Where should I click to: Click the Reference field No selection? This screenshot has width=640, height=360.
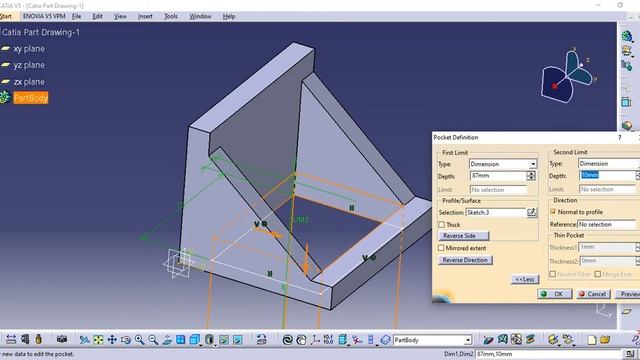[x=607, y=224]
